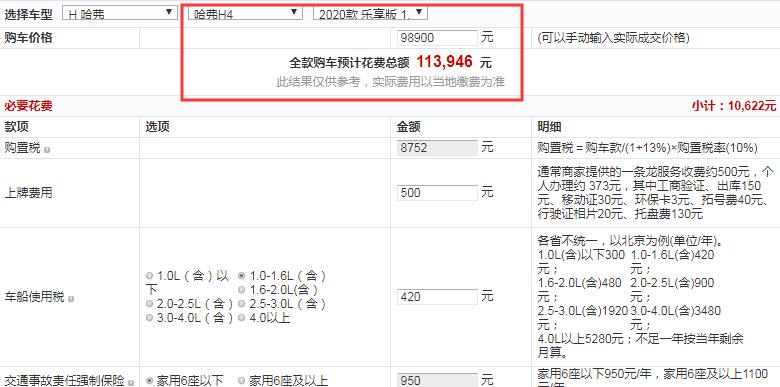This screenshot has width=780, height=387.
Task: Select the 3.0-4.0L（含） displacement option
Action: coord(150,318)
